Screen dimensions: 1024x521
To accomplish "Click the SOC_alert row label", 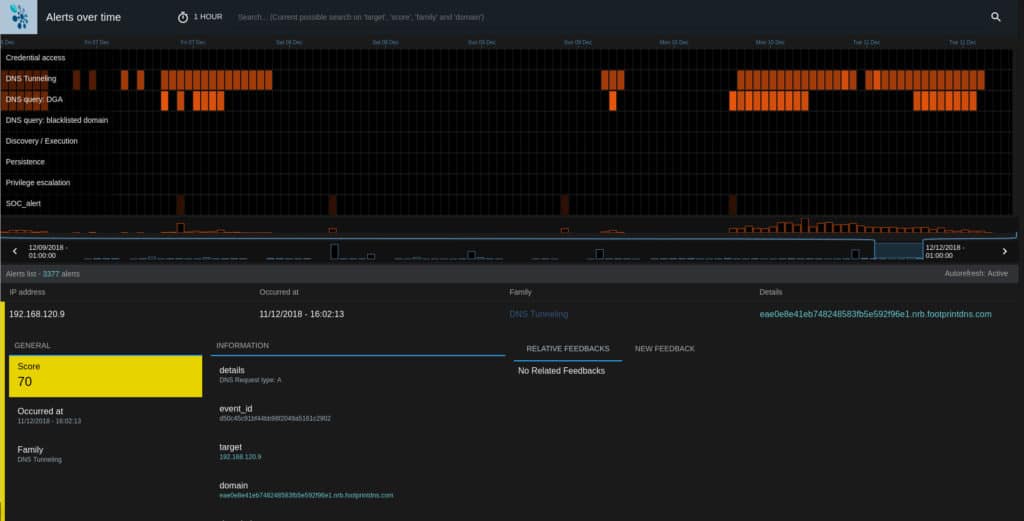I will click(24, 204).
